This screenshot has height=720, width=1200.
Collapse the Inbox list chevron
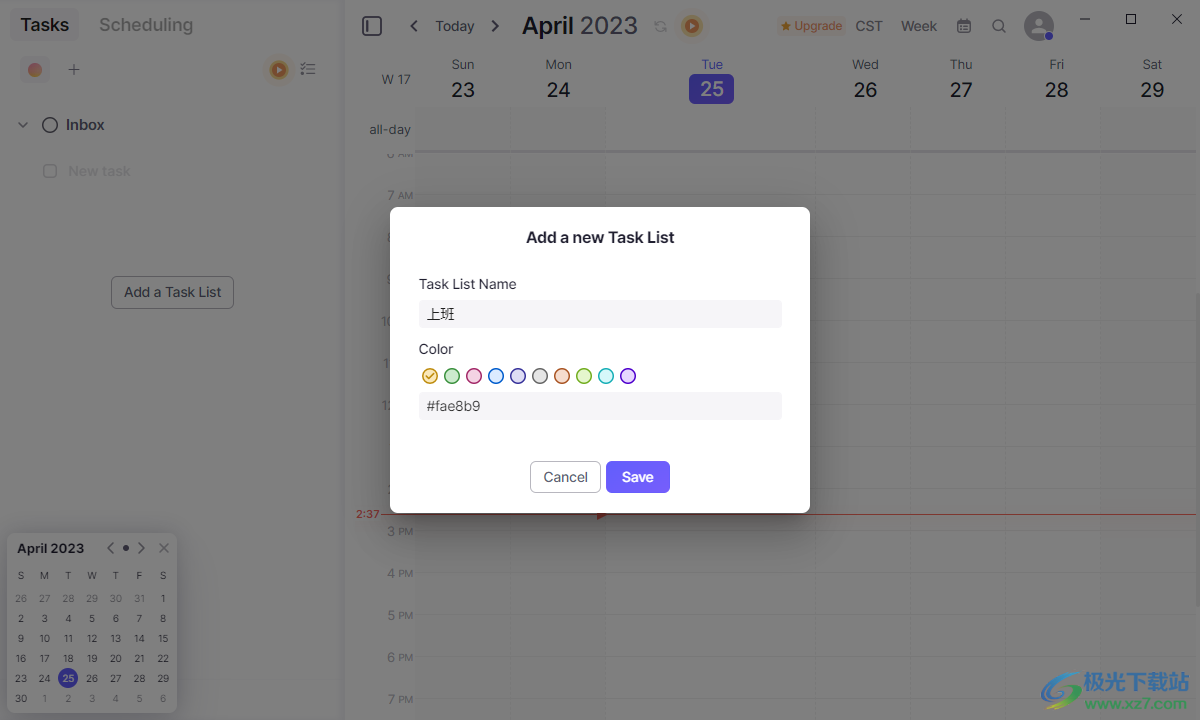pyautogui.click(x=23, y=125)
